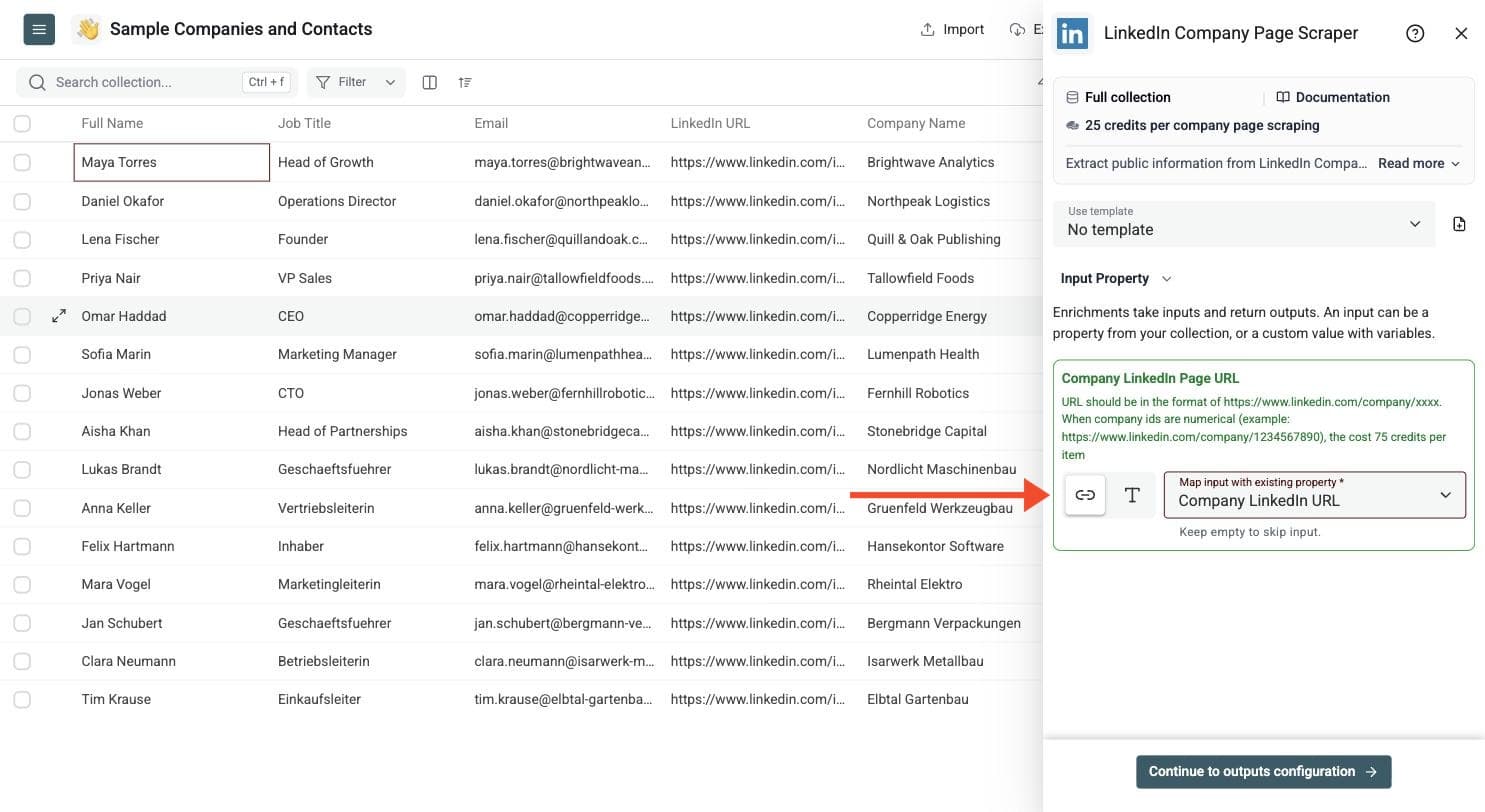Screen dimensions: 1485x812
Task: Click the Email column header
Action: [491, 123]
